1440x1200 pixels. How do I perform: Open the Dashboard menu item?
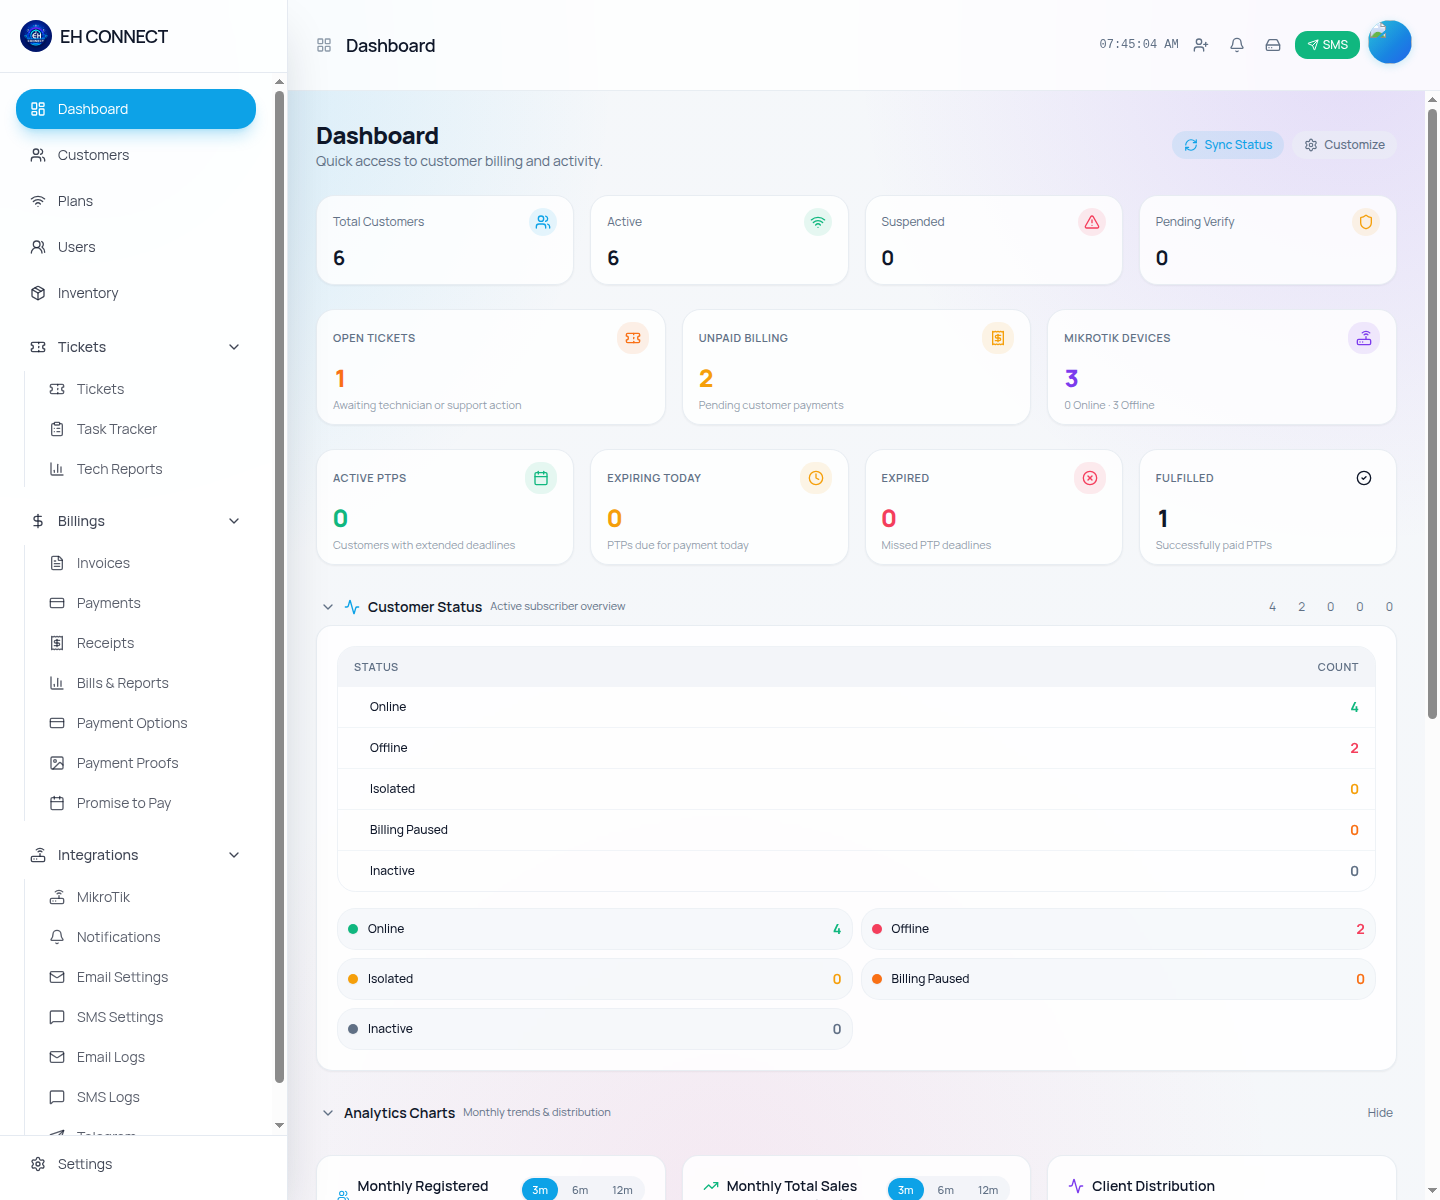click(x=136, y=109)
